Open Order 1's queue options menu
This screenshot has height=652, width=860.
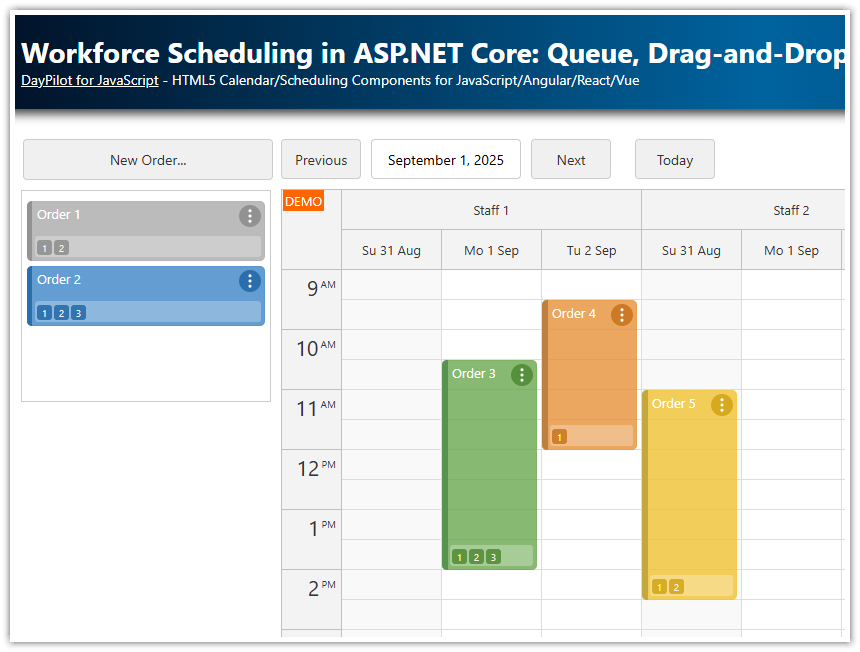249,216
